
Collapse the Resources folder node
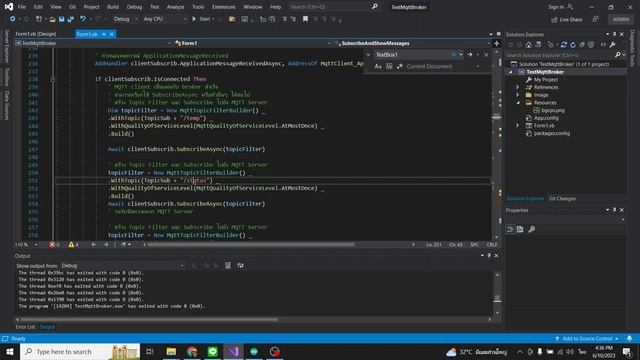coord(518,103)
